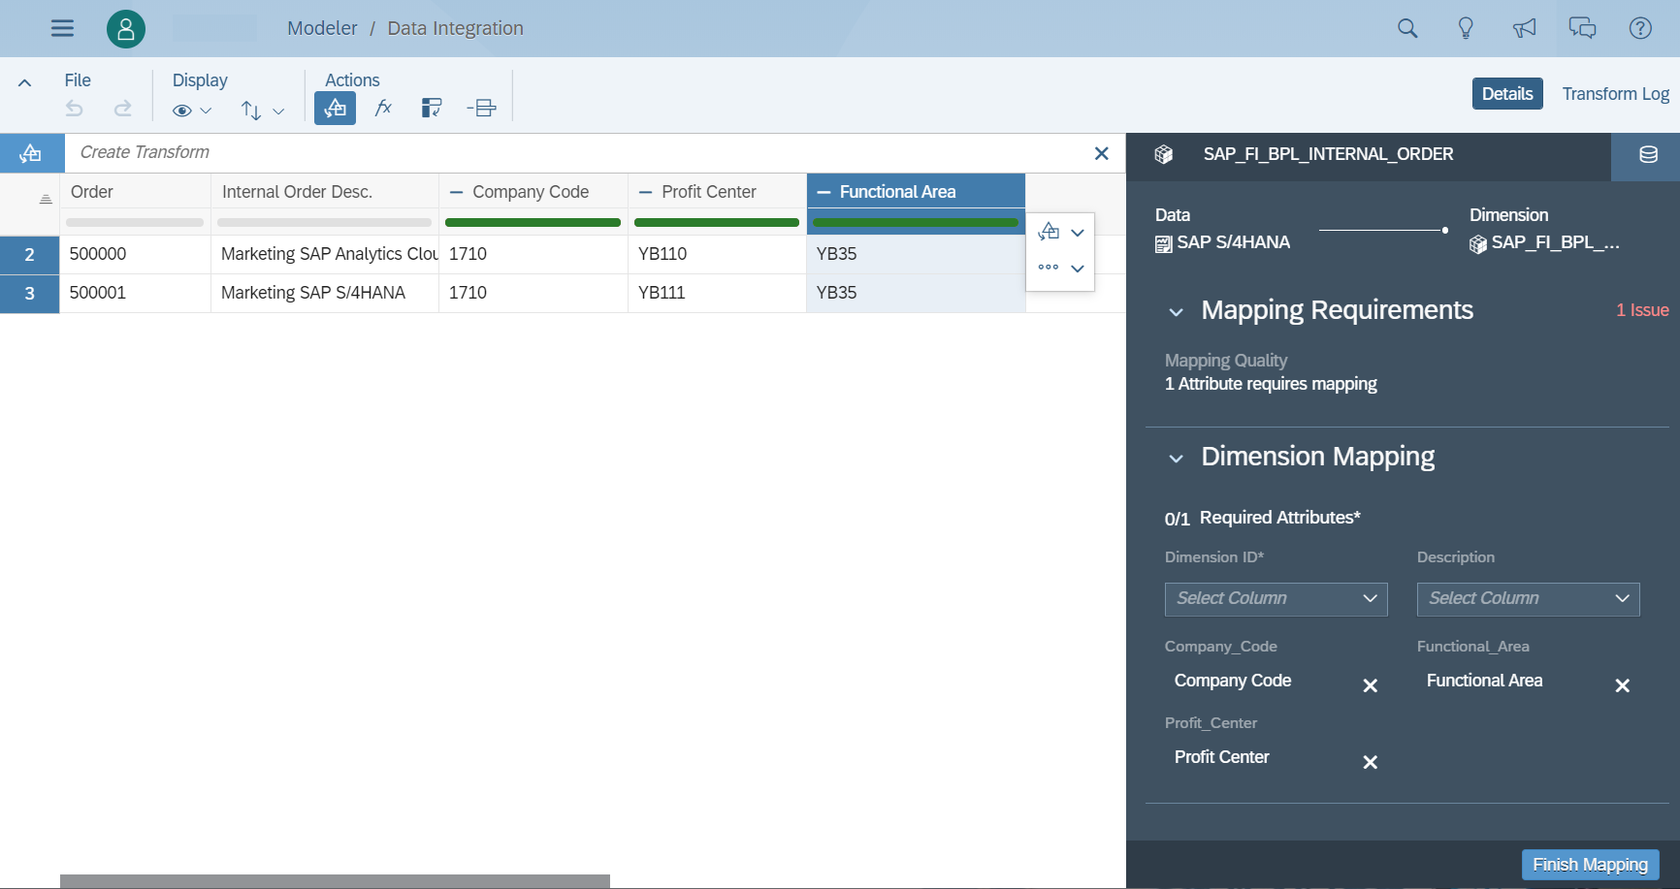Click the YB111 profit center cell
This screenshot has height=889, width=1680.
coord(717,293)
